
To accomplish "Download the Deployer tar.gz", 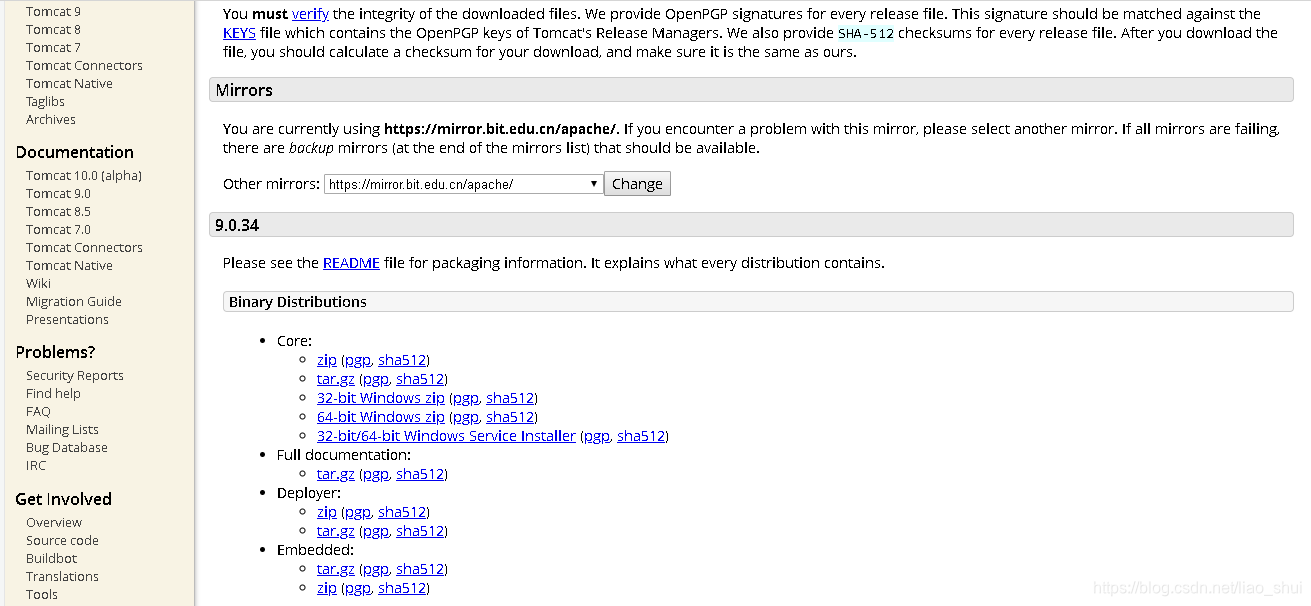I will pyautogui.click(x=336, y=531).
